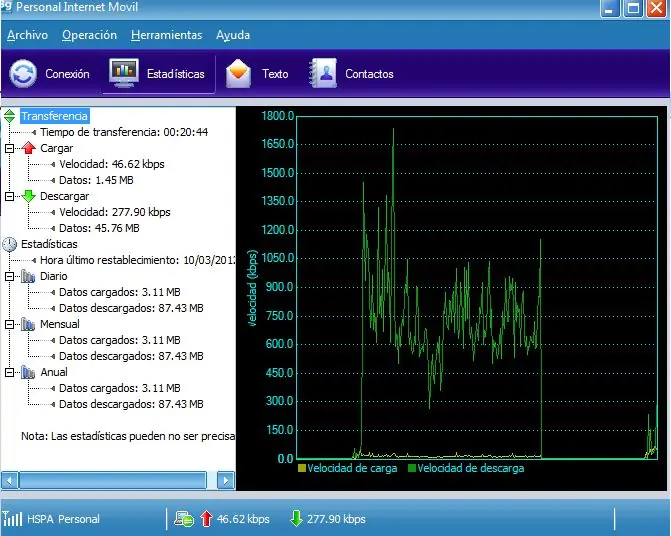Click the horizontal scrollbar right arrow
The image size is (671, 536).
(226, 480)
